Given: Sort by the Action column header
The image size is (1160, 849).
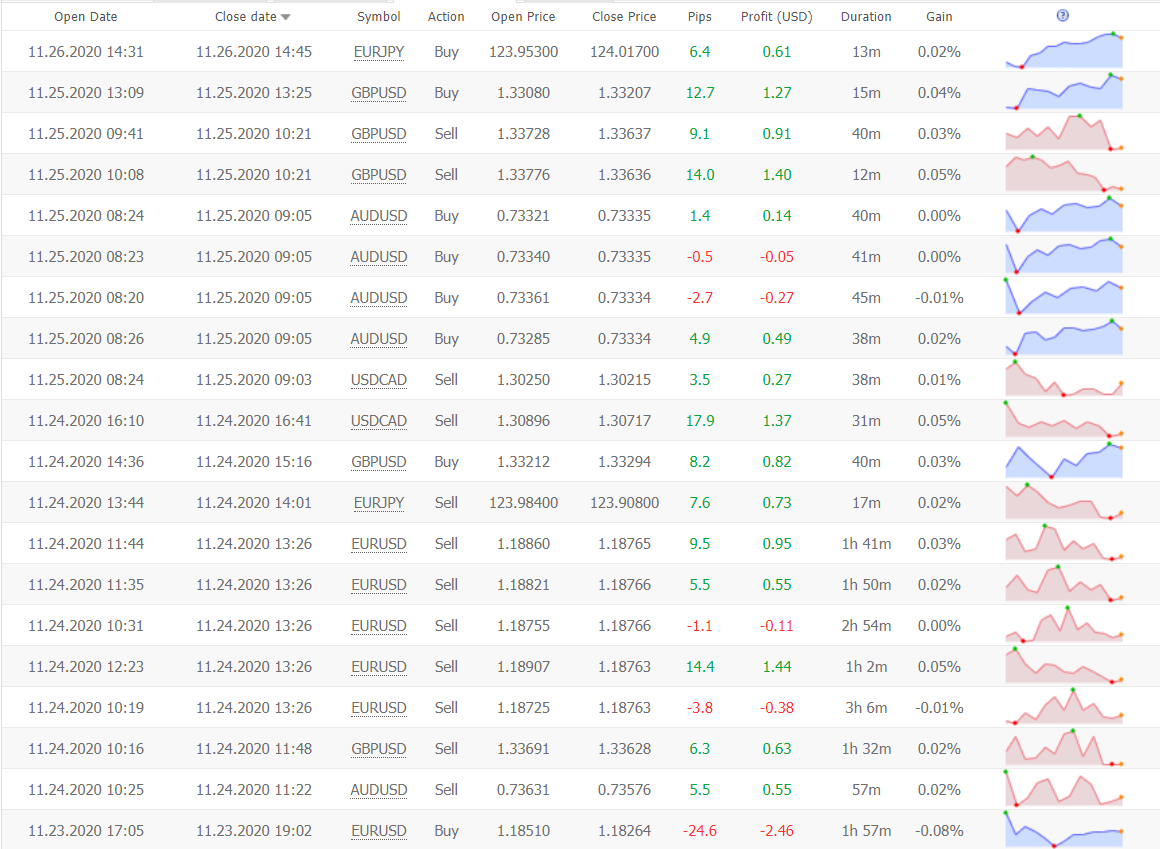Looking at the screenshot, I should point(446,17).
